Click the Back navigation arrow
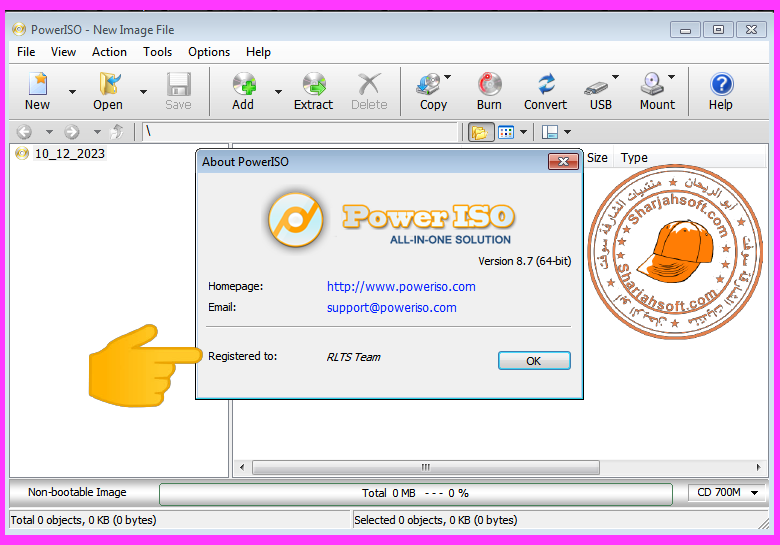 24,132
